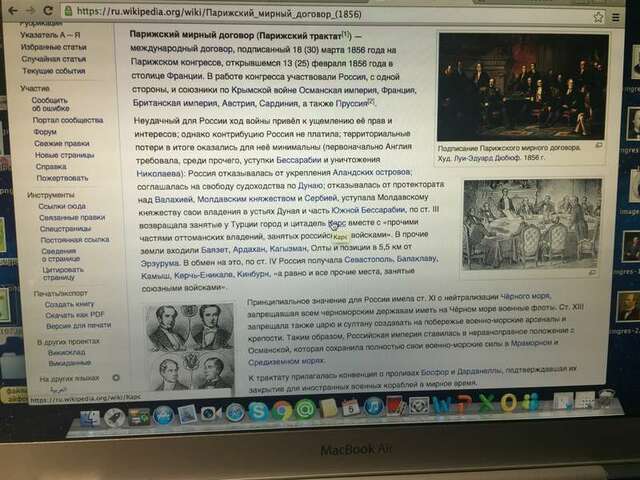Open the Эрзурума article link
This screenshot has width=640, height=480.
[160, 263]
